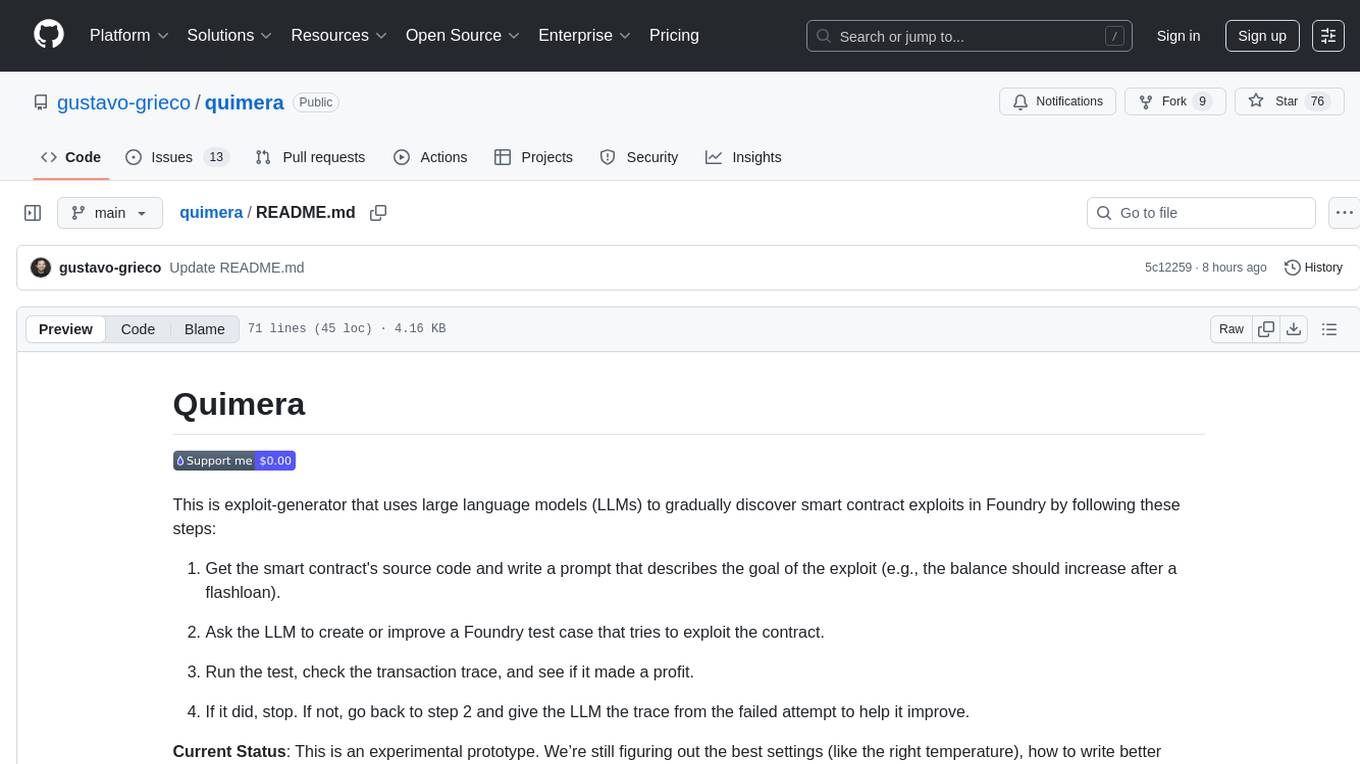Screen dimensions: 1360x764
Task: Open the Pricing page
Action: click(x=674, y=35)
